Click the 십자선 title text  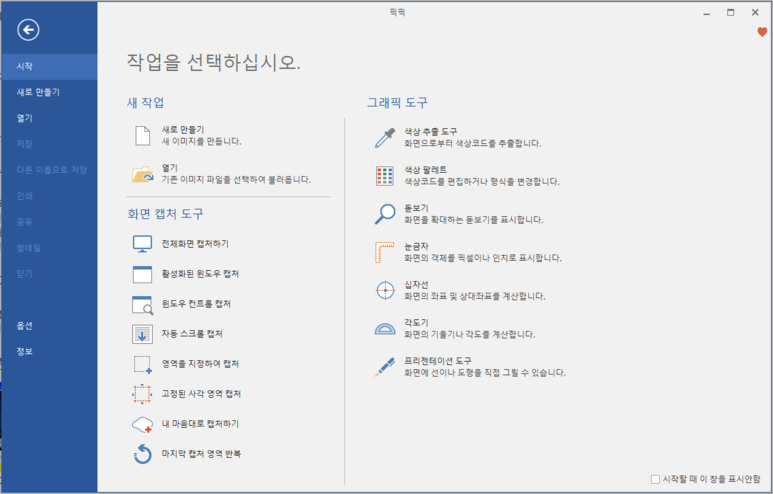click(417, 284)
